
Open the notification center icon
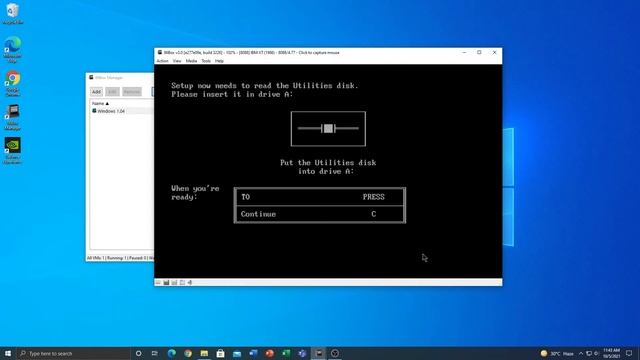(x=629, y=353)
